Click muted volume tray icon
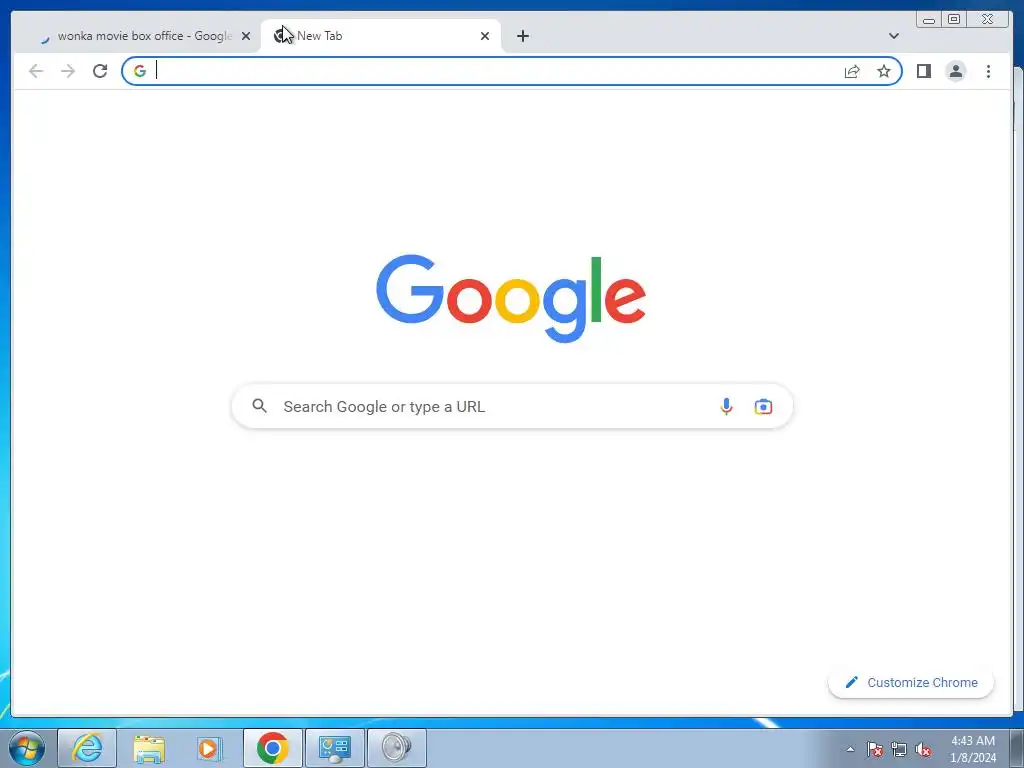Viewport: 1024px width, 768px height. 923,749
